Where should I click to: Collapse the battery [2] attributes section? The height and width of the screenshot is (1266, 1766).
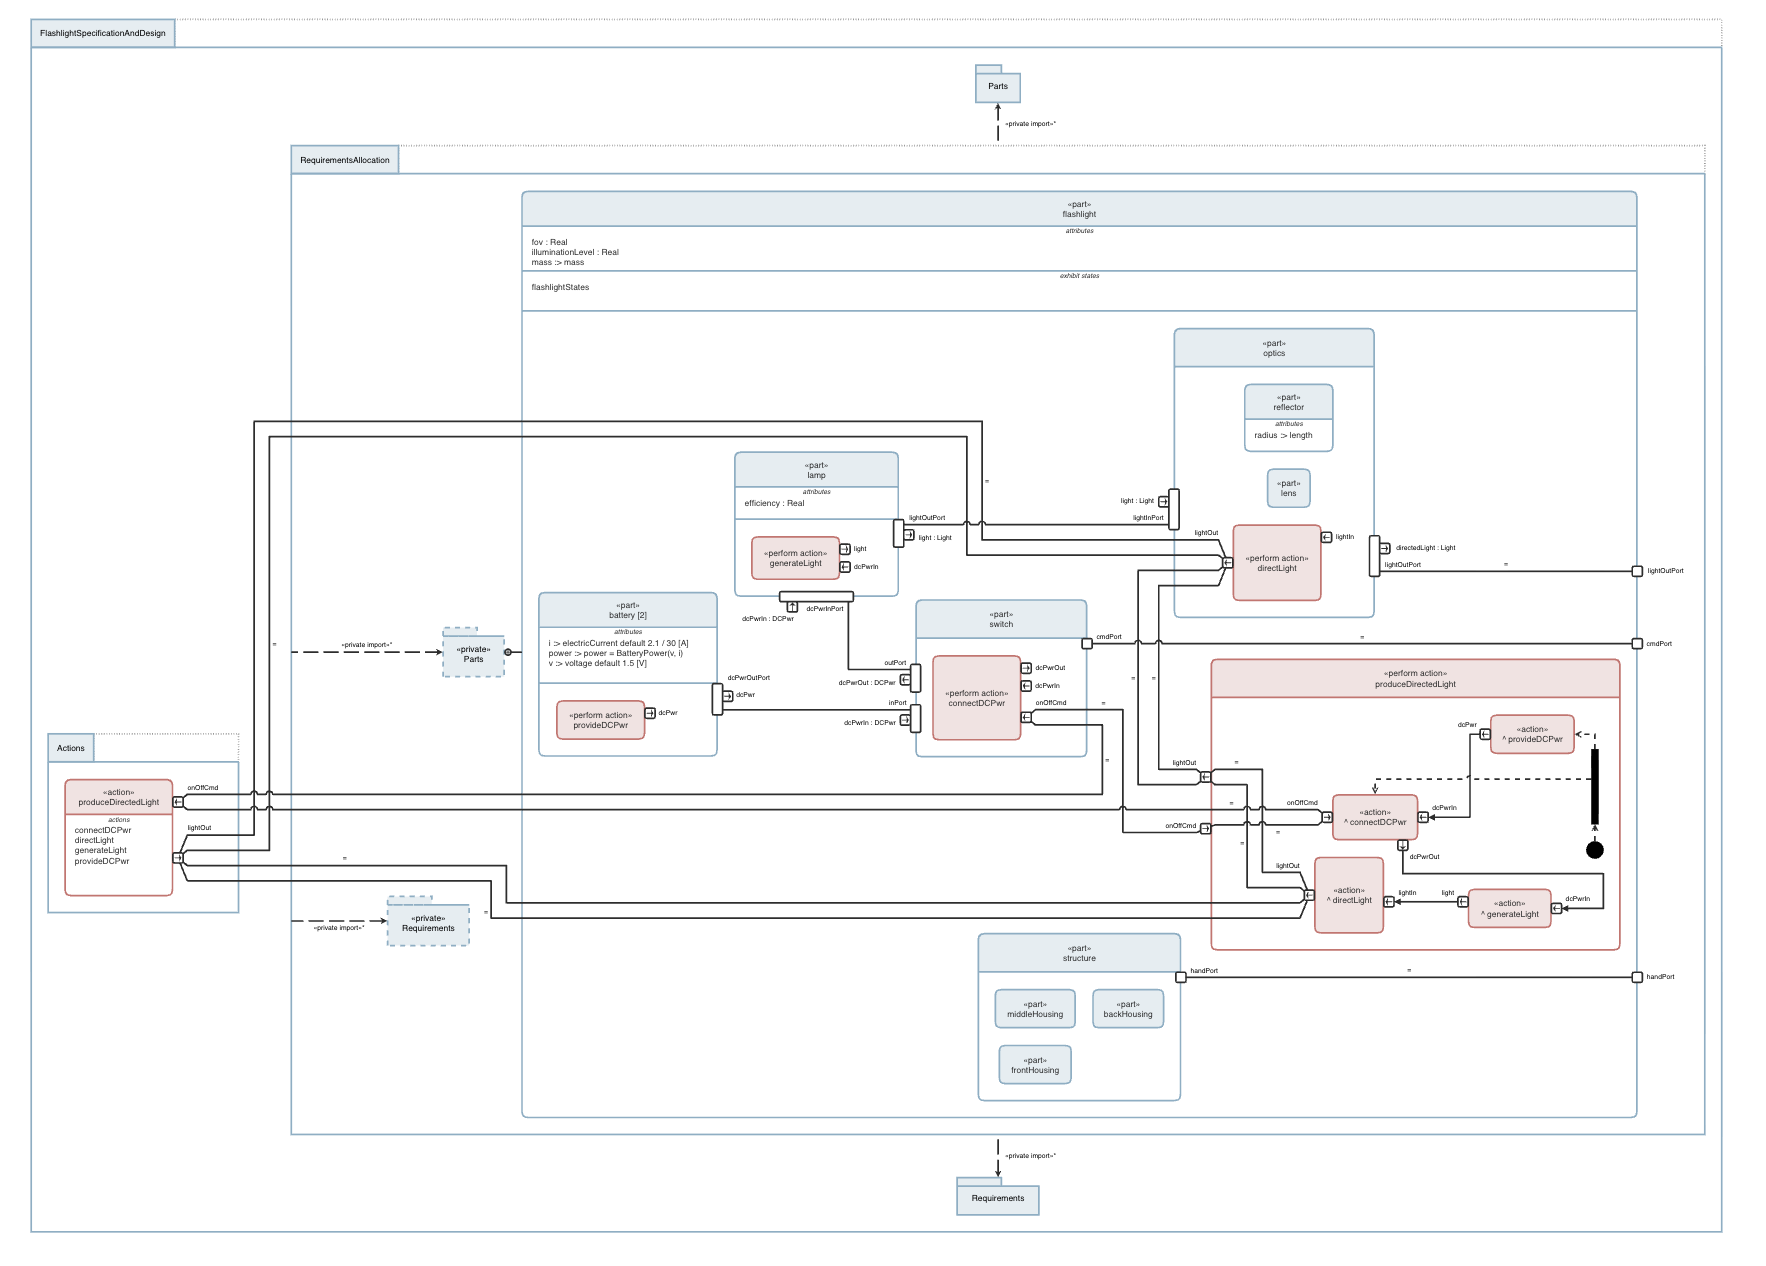pyautogui.click(x=628, y=633)
